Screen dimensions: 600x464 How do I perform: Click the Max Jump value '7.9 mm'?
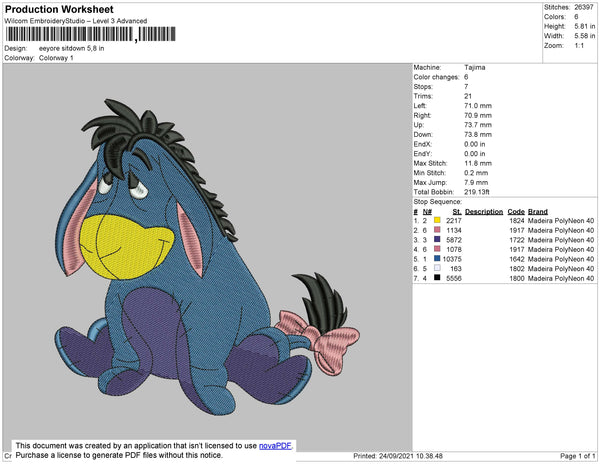[476, 182]
